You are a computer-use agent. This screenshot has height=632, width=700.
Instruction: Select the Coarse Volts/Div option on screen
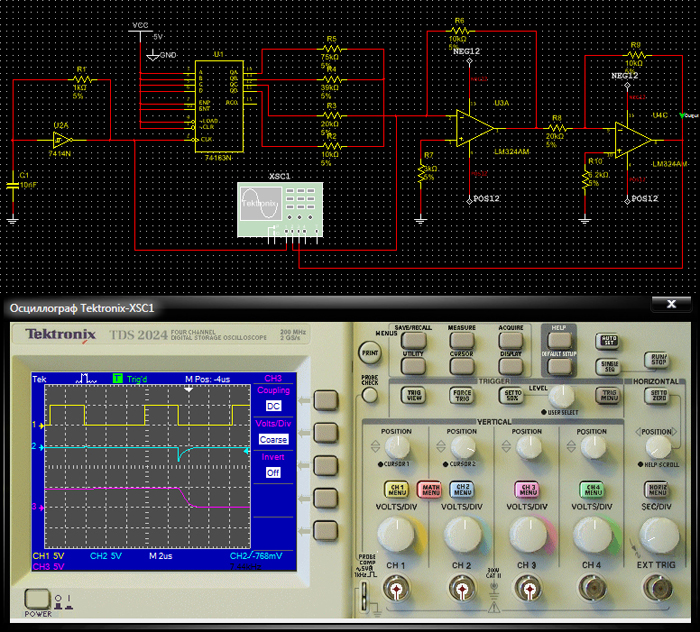pos(273,439)
